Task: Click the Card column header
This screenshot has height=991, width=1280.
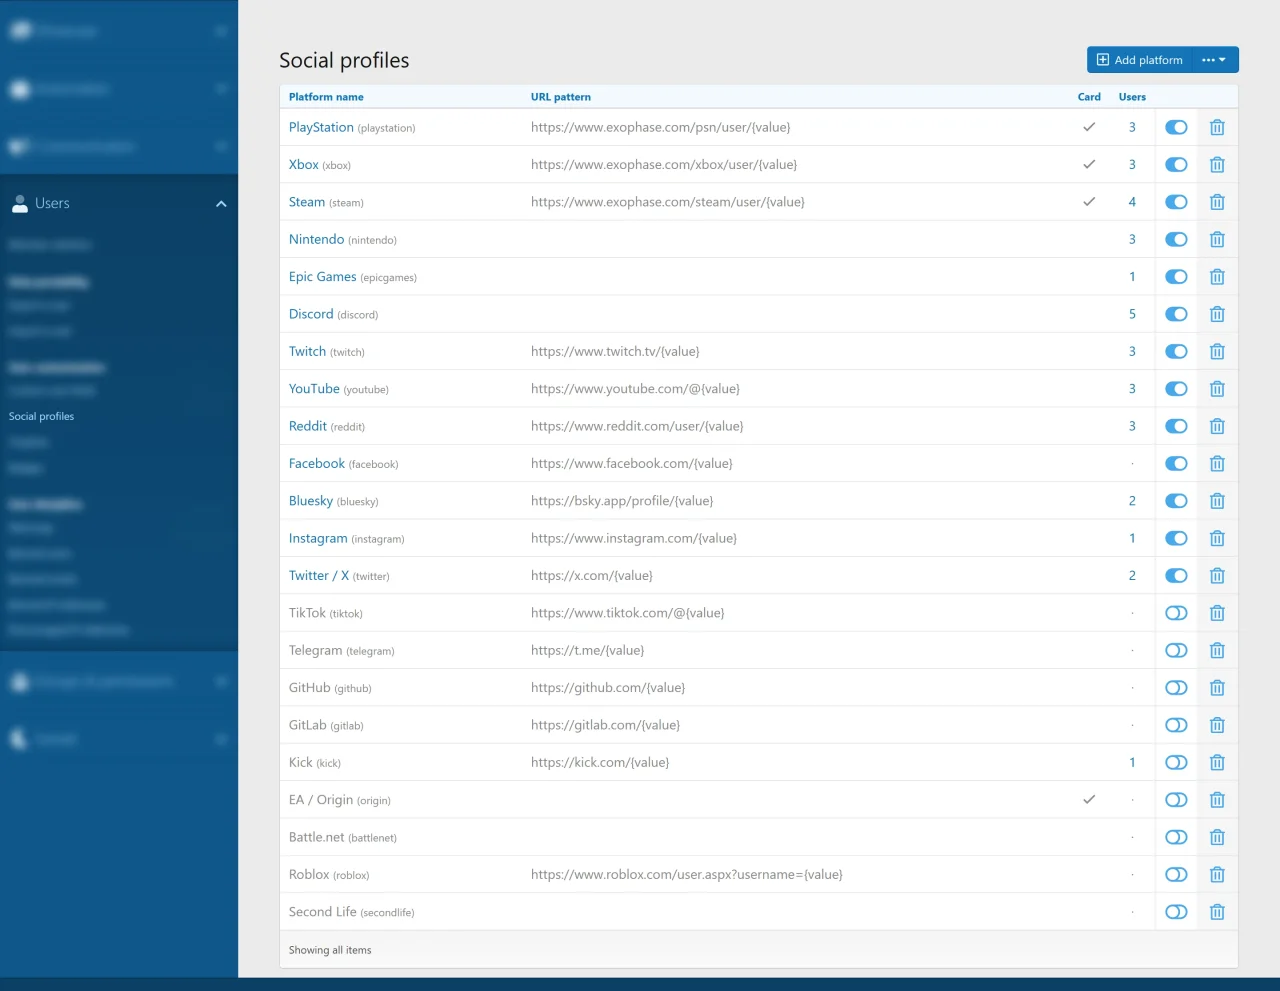Action: tap(1089, 97)
